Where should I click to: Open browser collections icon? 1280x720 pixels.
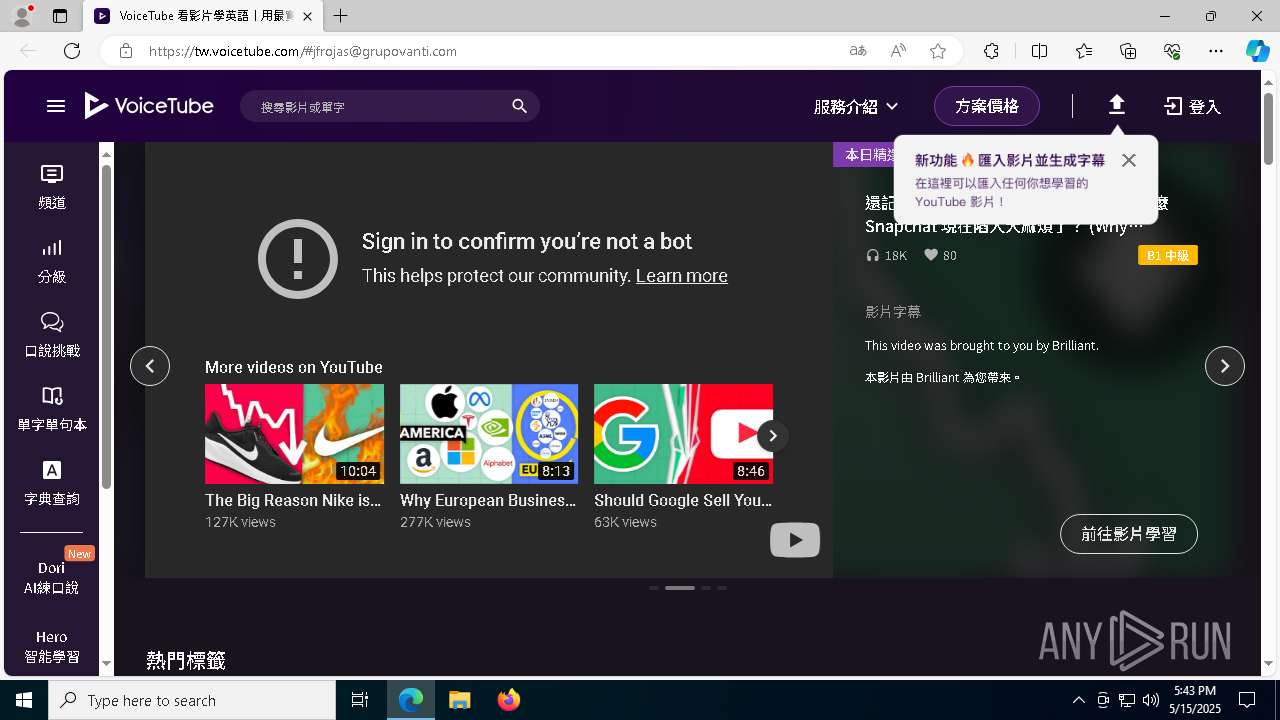point(1128,51)
